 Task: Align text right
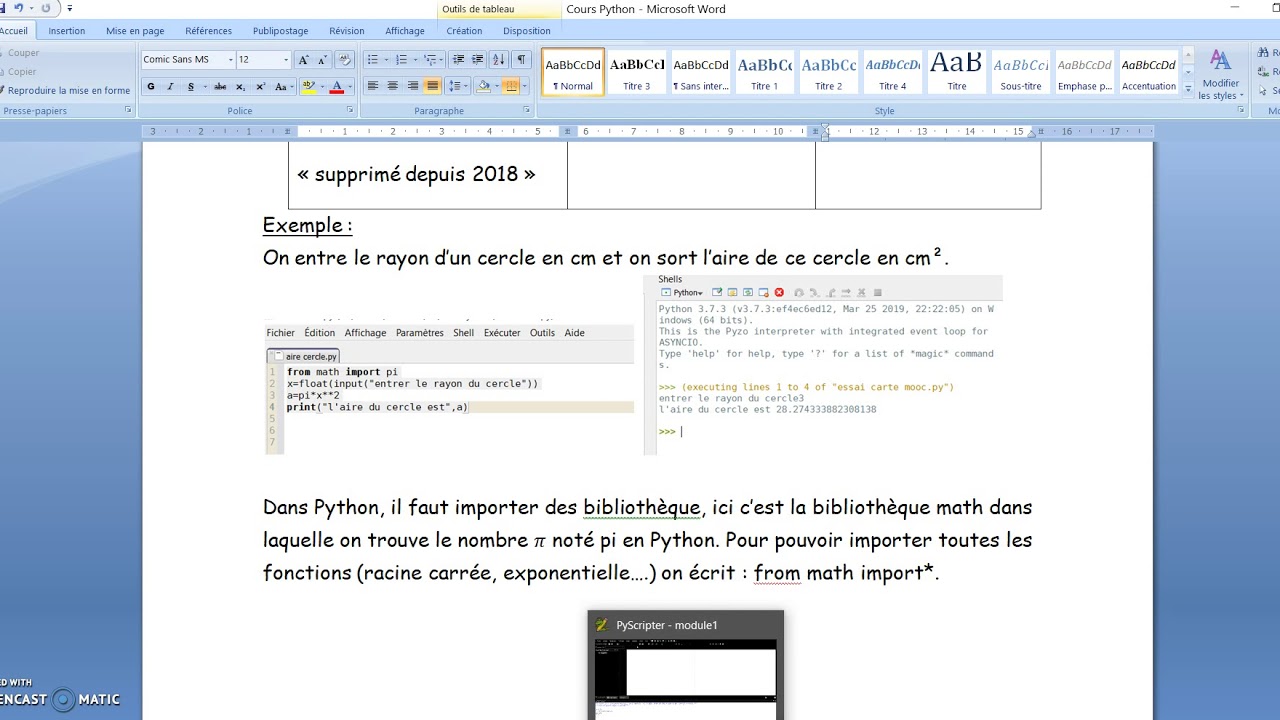412,86
